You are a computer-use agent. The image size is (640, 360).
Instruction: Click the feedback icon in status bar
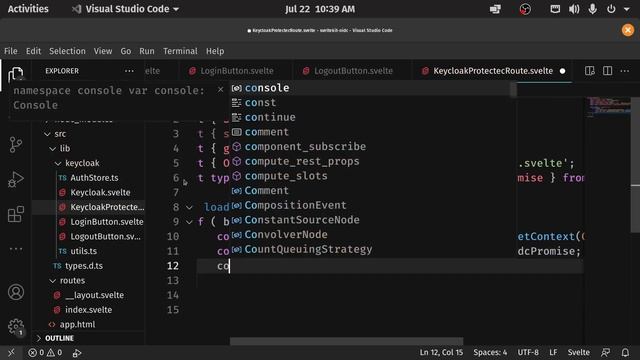(605, 352)
